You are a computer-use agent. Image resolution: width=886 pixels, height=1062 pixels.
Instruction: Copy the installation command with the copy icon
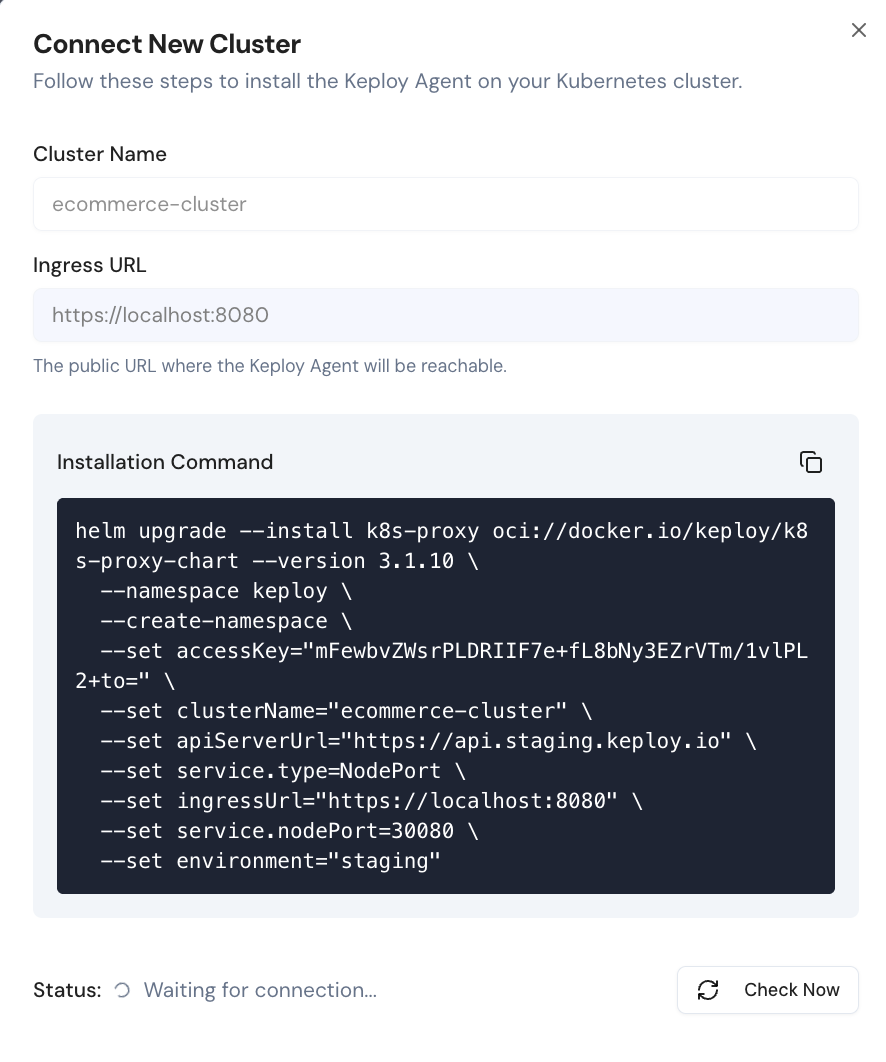pyautogui.click(x=810, y=462)
